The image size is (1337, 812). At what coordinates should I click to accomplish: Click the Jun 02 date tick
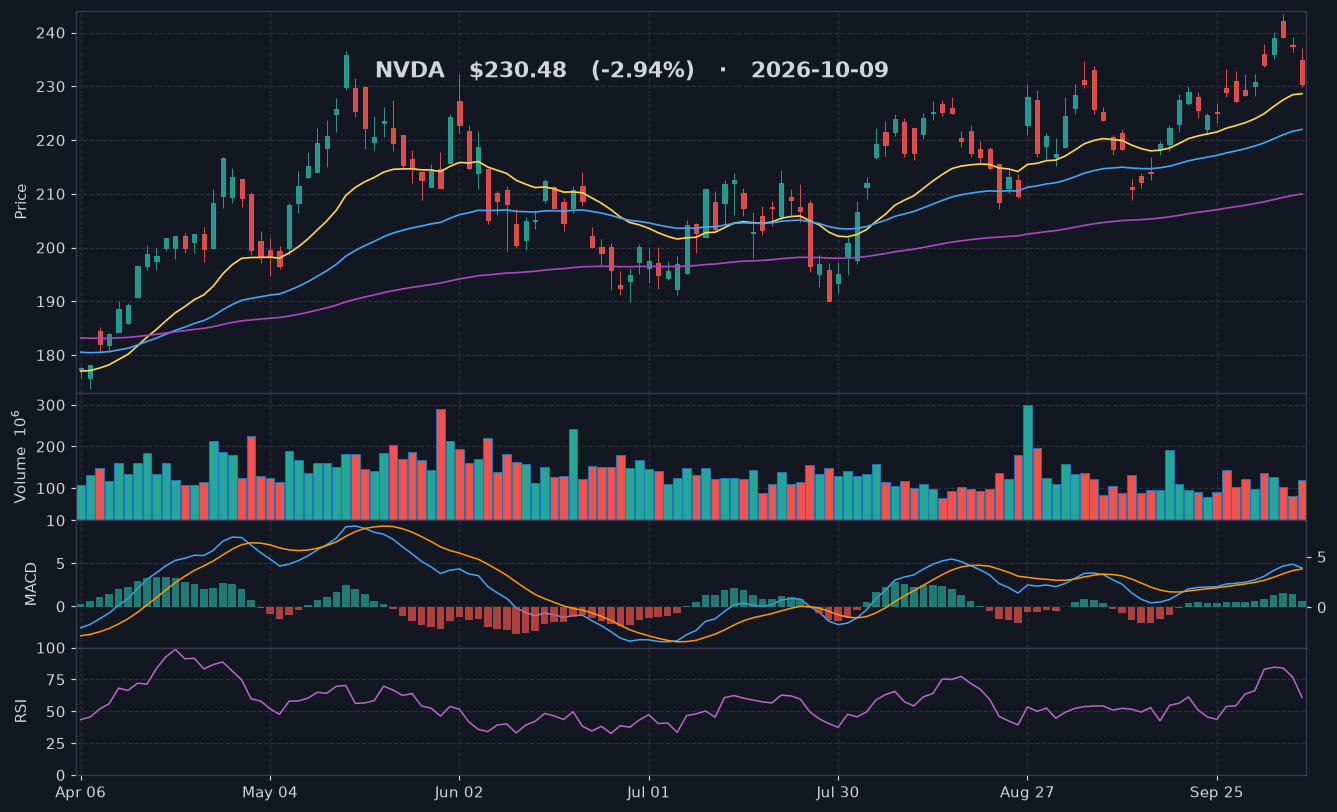point(460,792)
